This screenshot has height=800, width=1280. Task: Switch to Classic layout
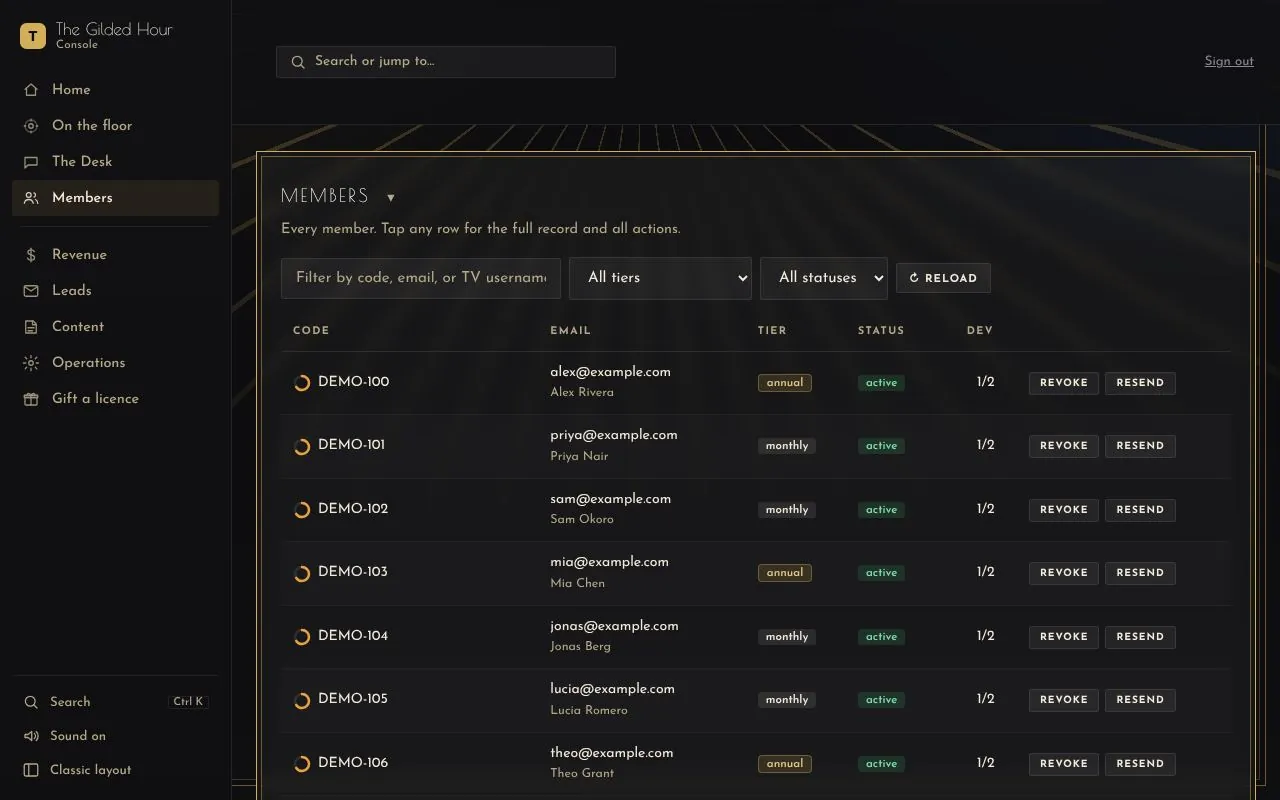115,770
